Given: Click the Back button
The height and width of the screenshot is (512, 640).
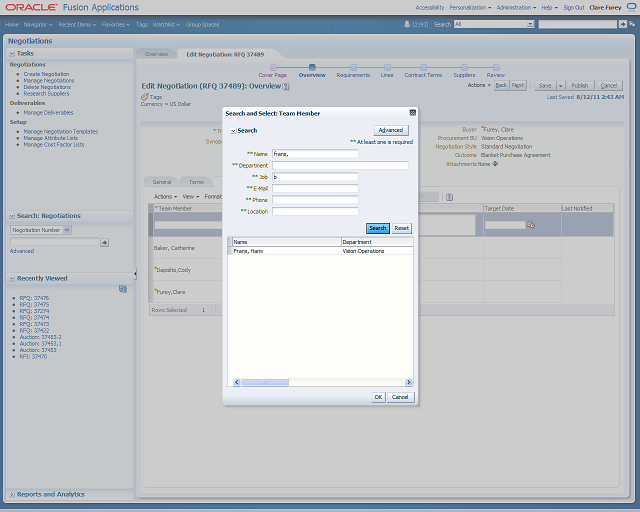Looking at the screenshot, I should (502, 85).
